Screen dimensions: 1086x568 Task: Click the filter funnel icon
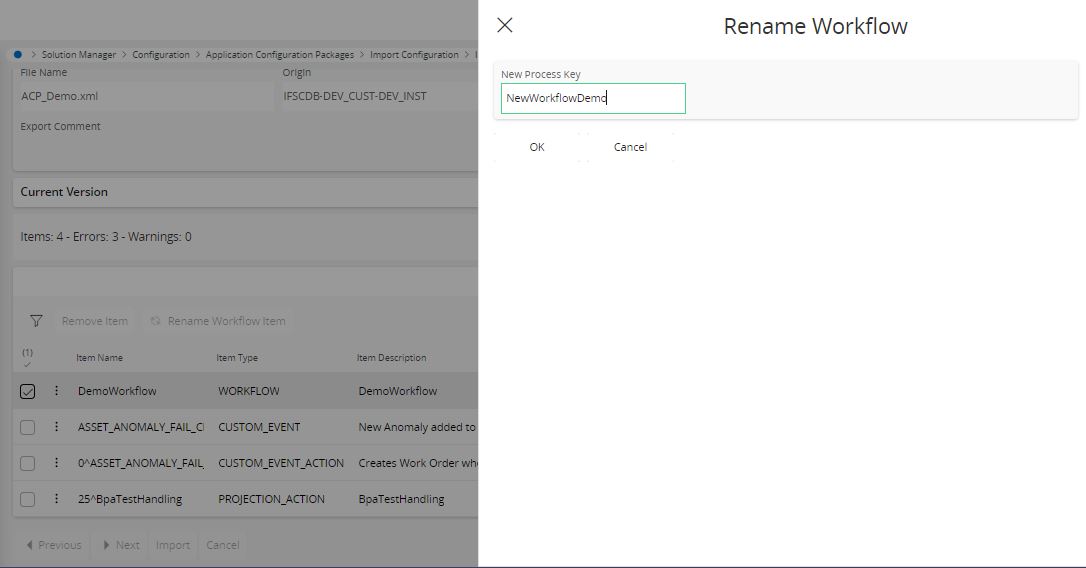coord(36,321)
